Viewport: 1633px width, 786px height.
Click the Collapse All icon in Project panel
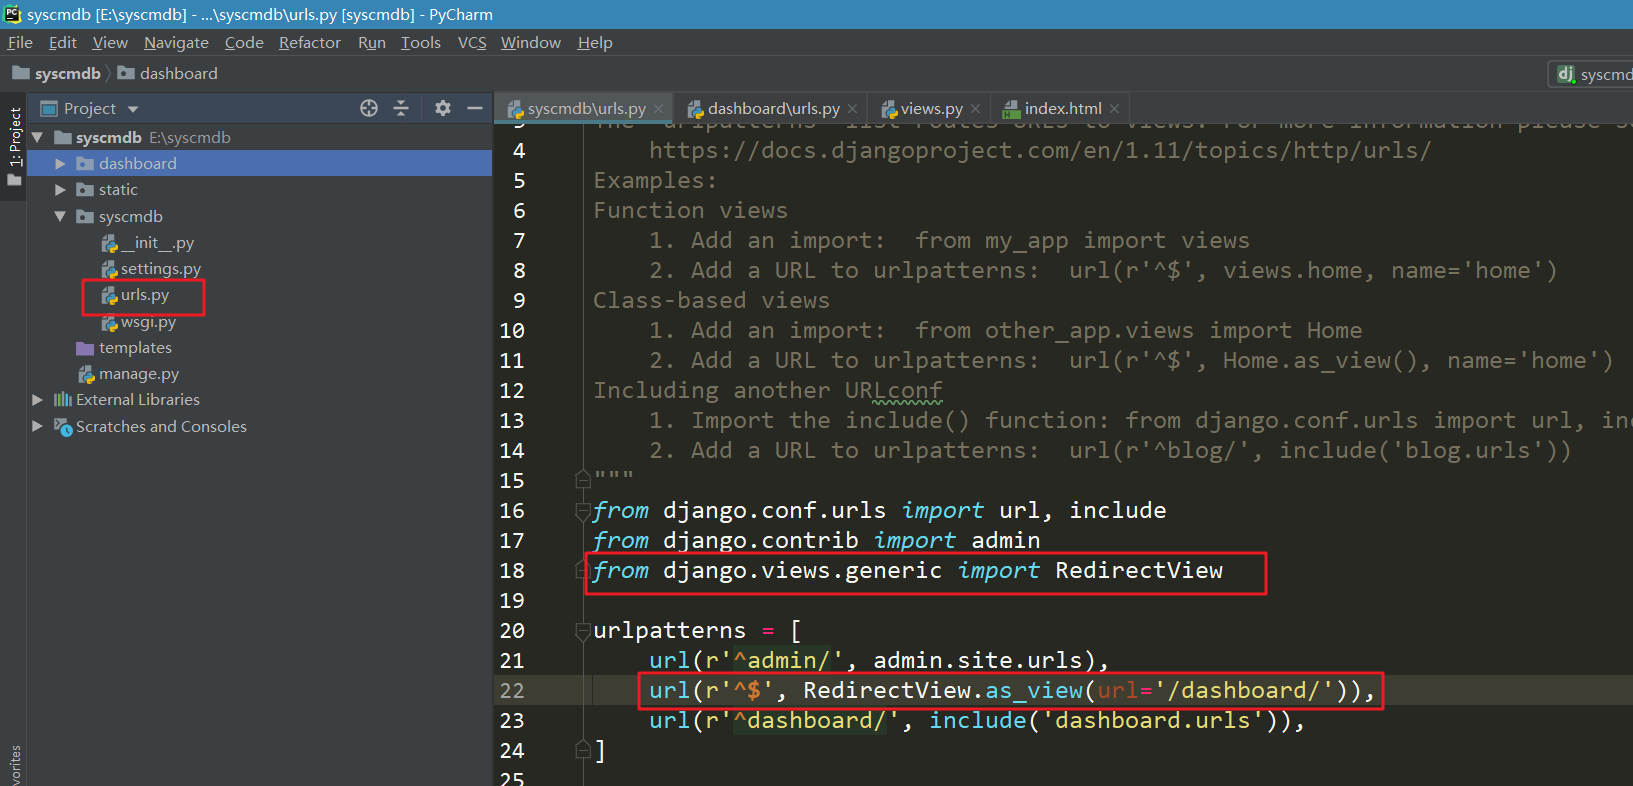point(401,108)
